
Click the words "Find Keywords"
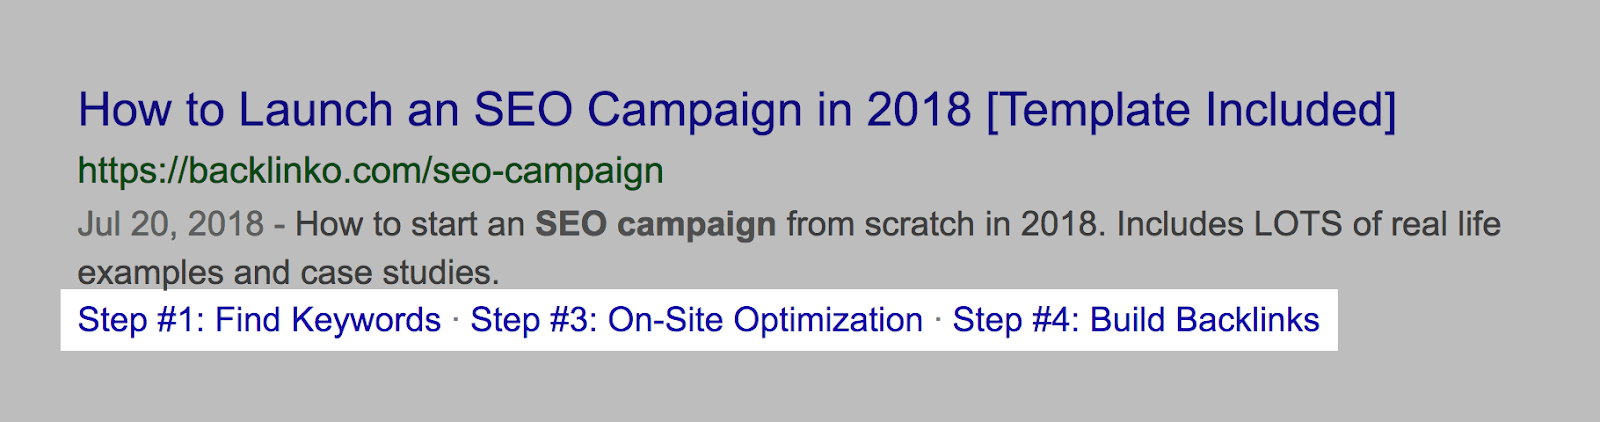click(328, 320)
